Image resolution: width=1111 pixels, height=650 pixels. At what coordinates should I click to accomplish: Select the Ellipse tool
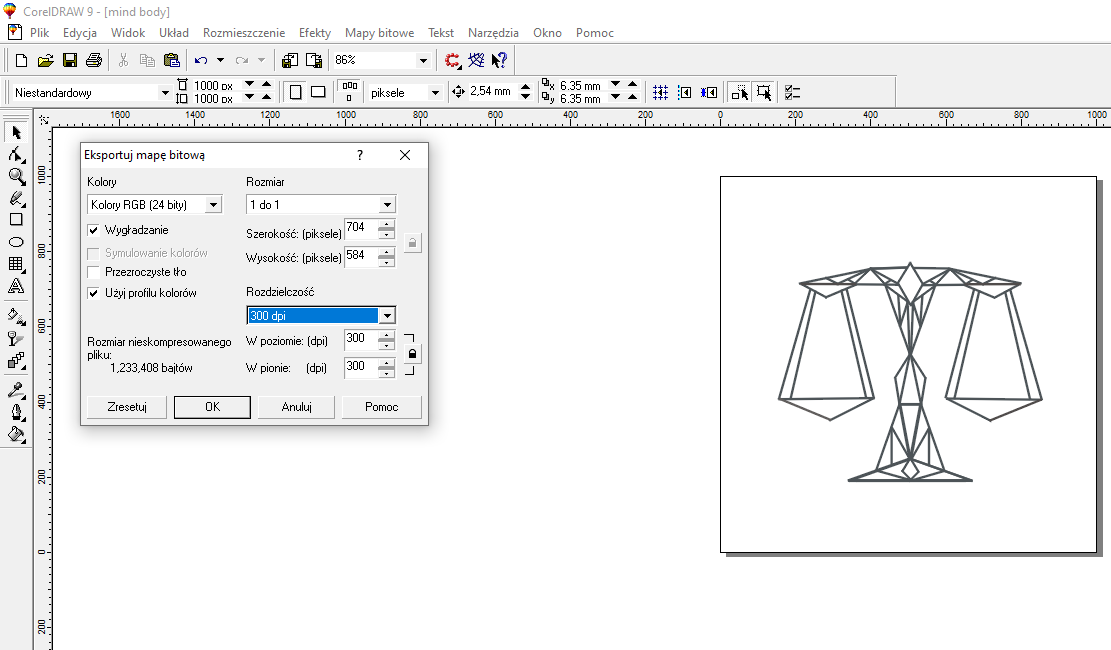point(16,242)
